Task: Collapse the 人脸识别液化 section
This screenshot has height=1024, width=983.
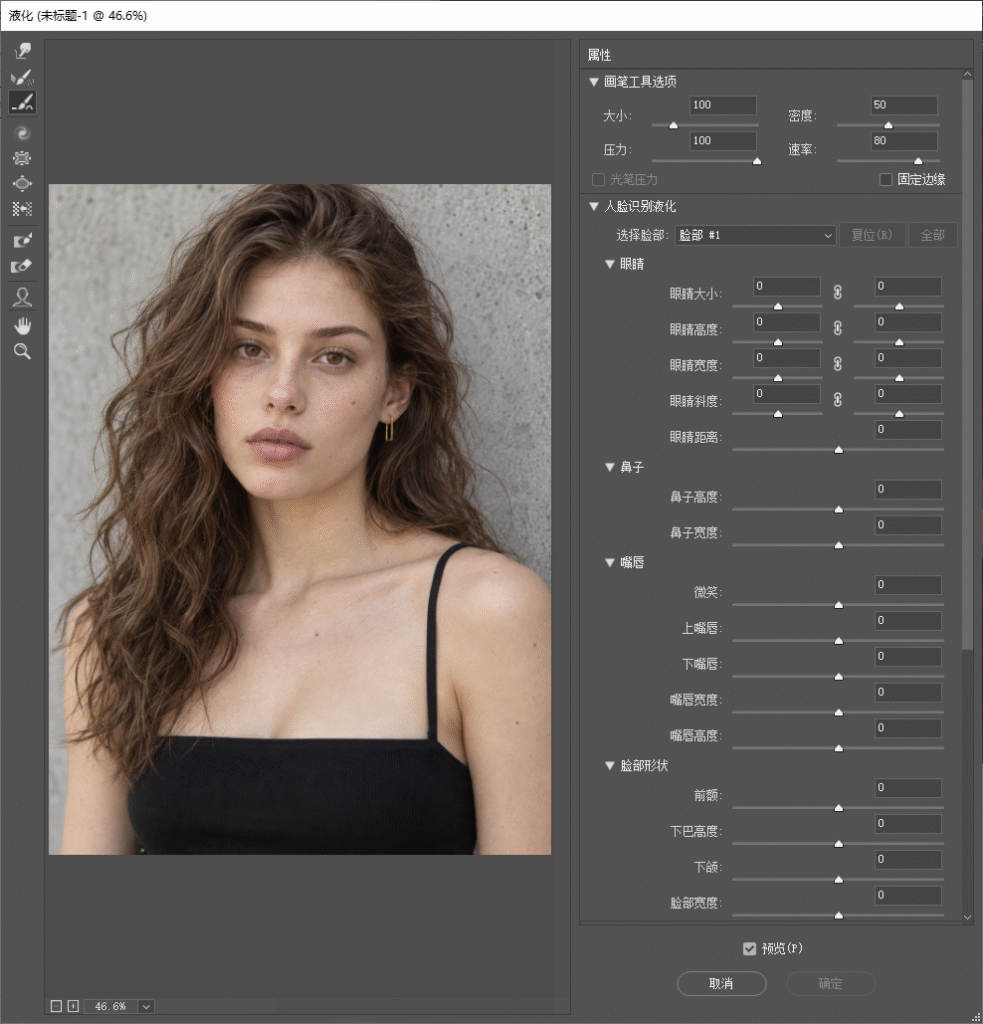Action: pos(594,206)
